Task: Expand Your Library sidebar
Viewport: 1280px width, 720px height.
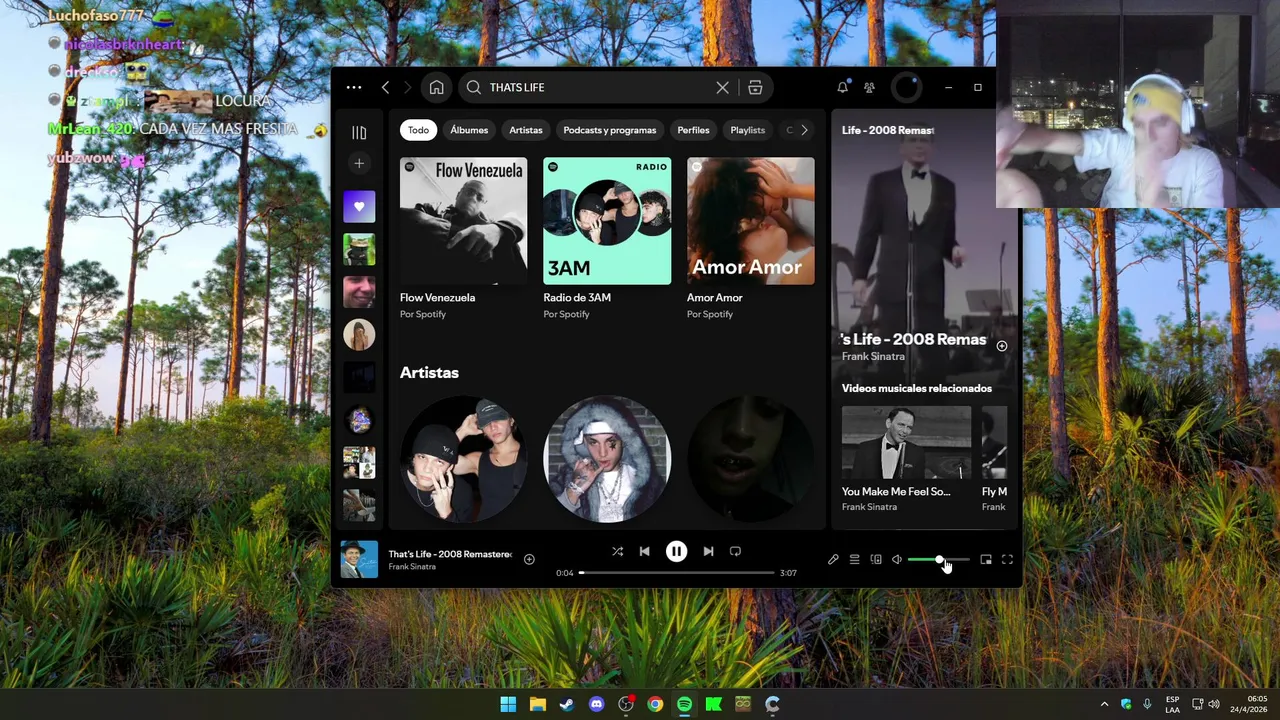Action: [359, 132]
